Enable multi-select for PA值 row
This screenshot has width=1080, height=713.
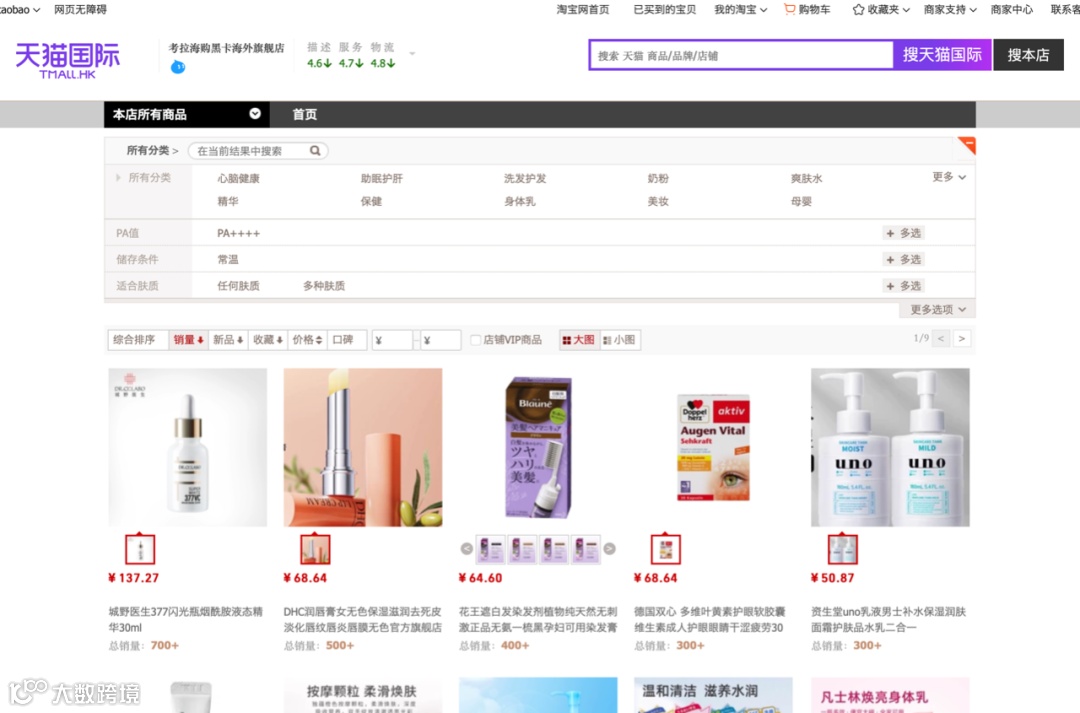[903, 234]
